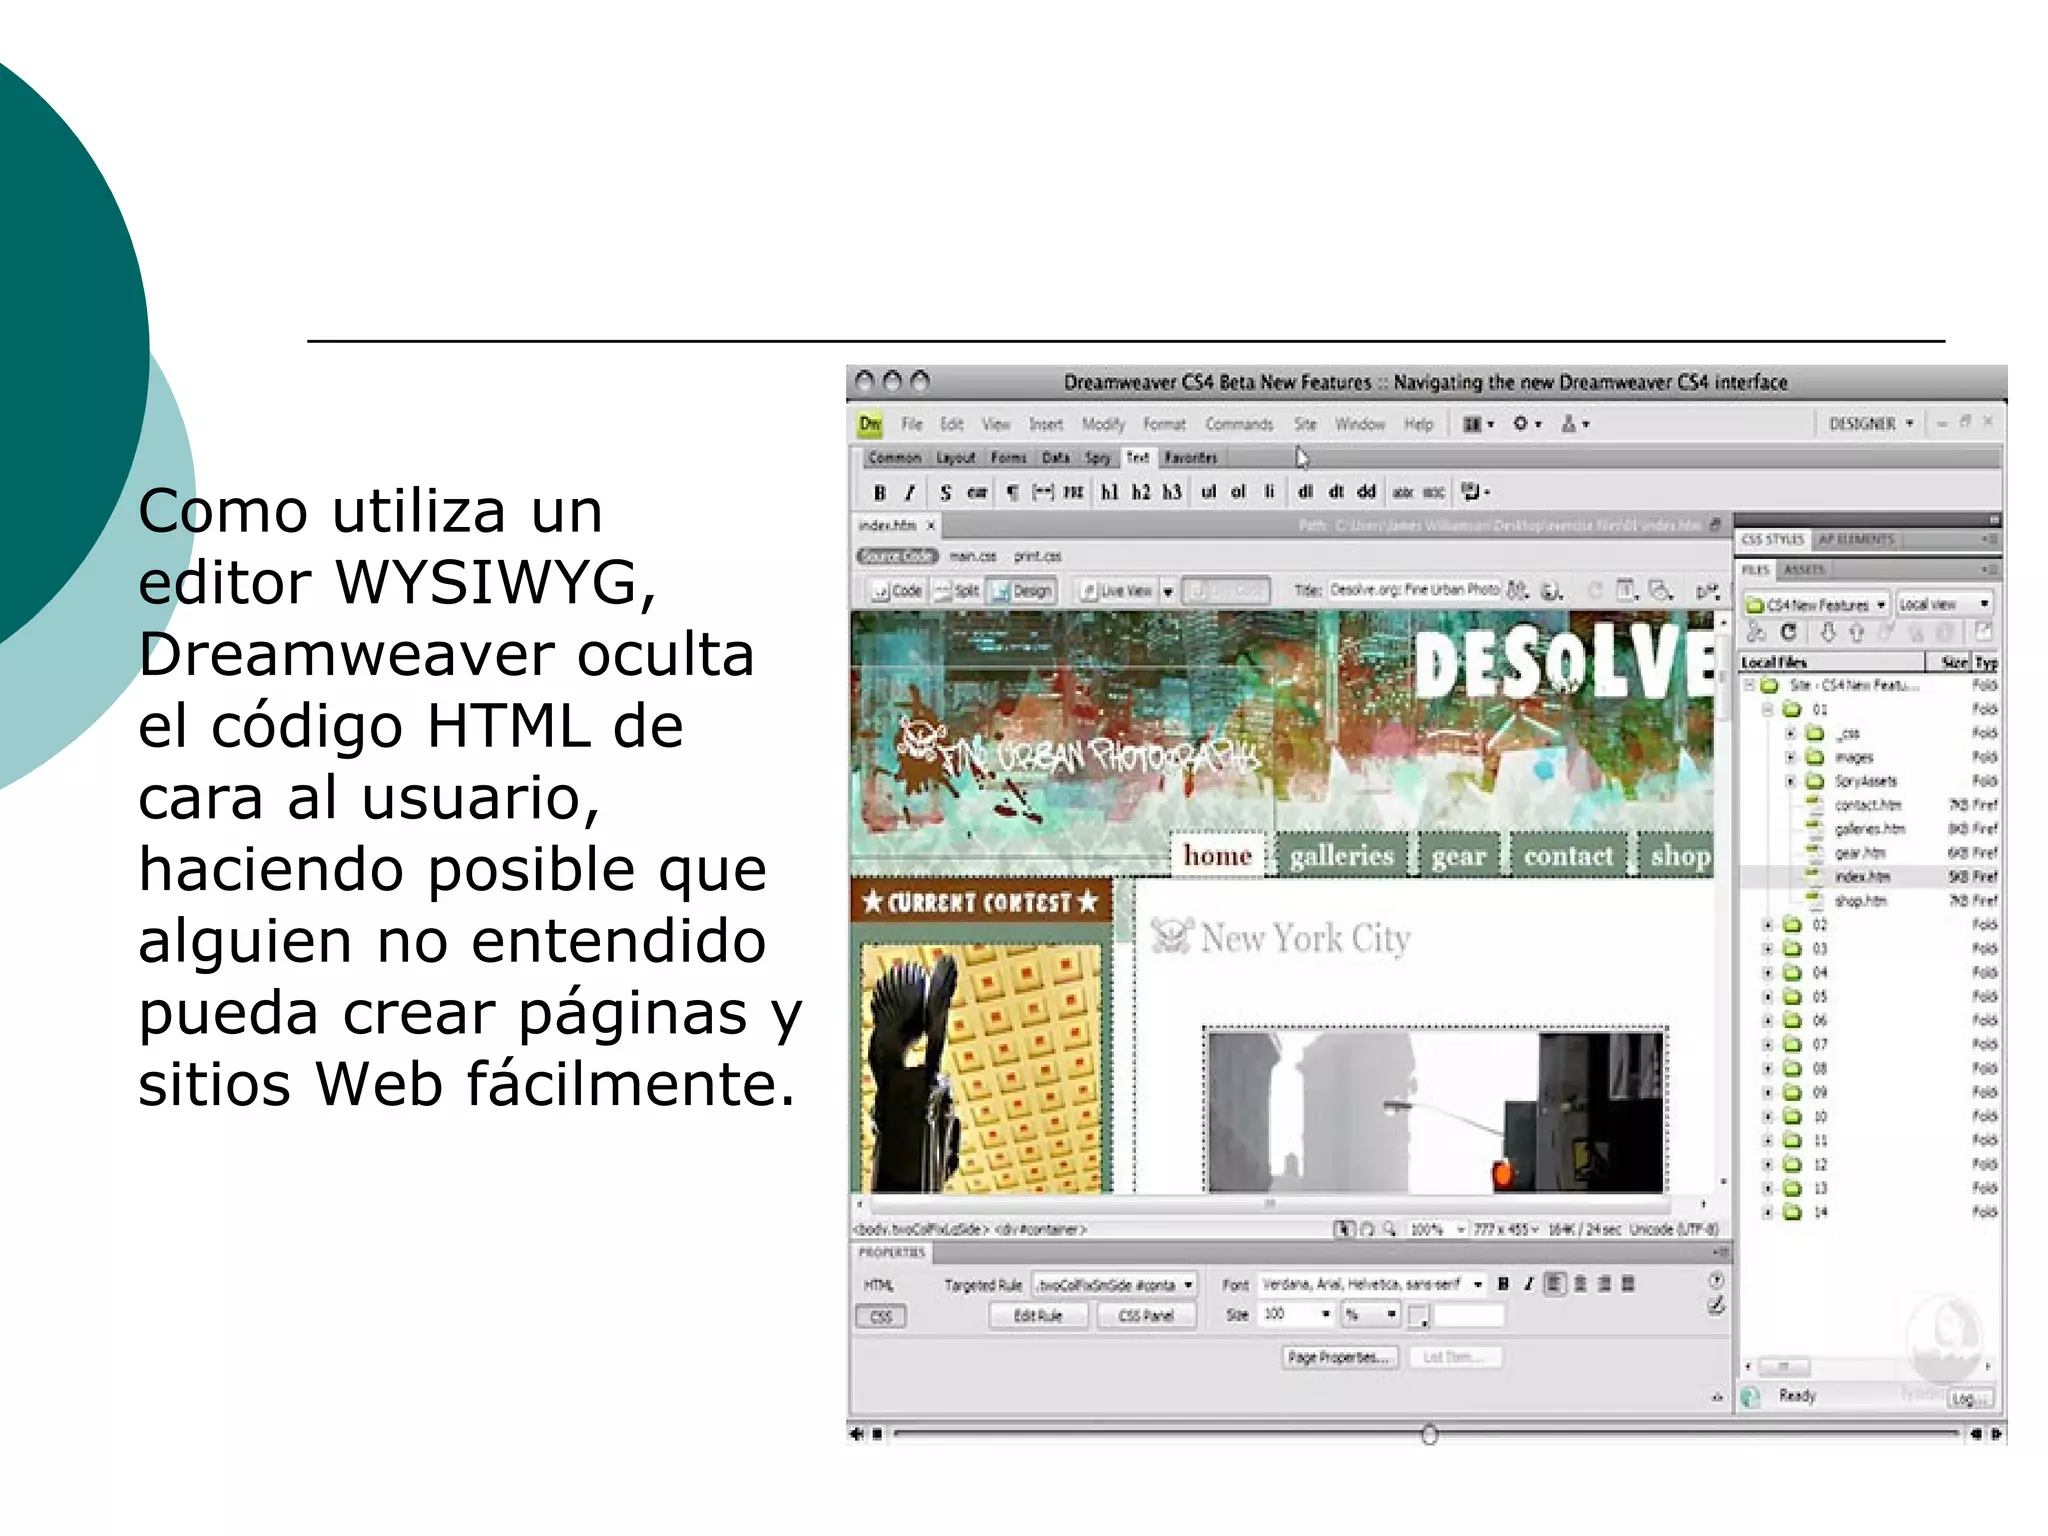This screenshot has width=2048, height=1536.
Task: Click the Bold icon in the Text insert bar
Action: pos(879,492)
